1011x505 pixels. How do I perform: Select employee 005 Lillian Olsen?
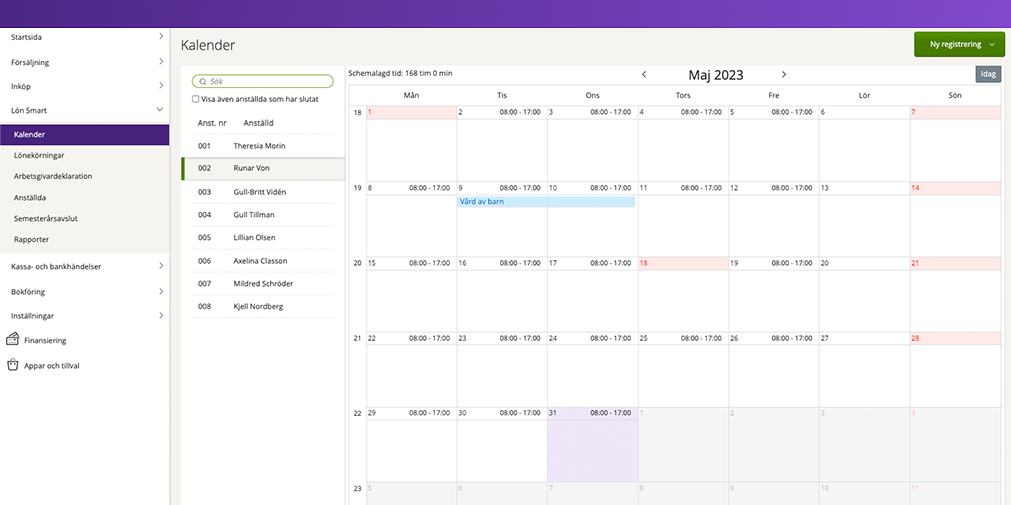click(x=263, y=237)
